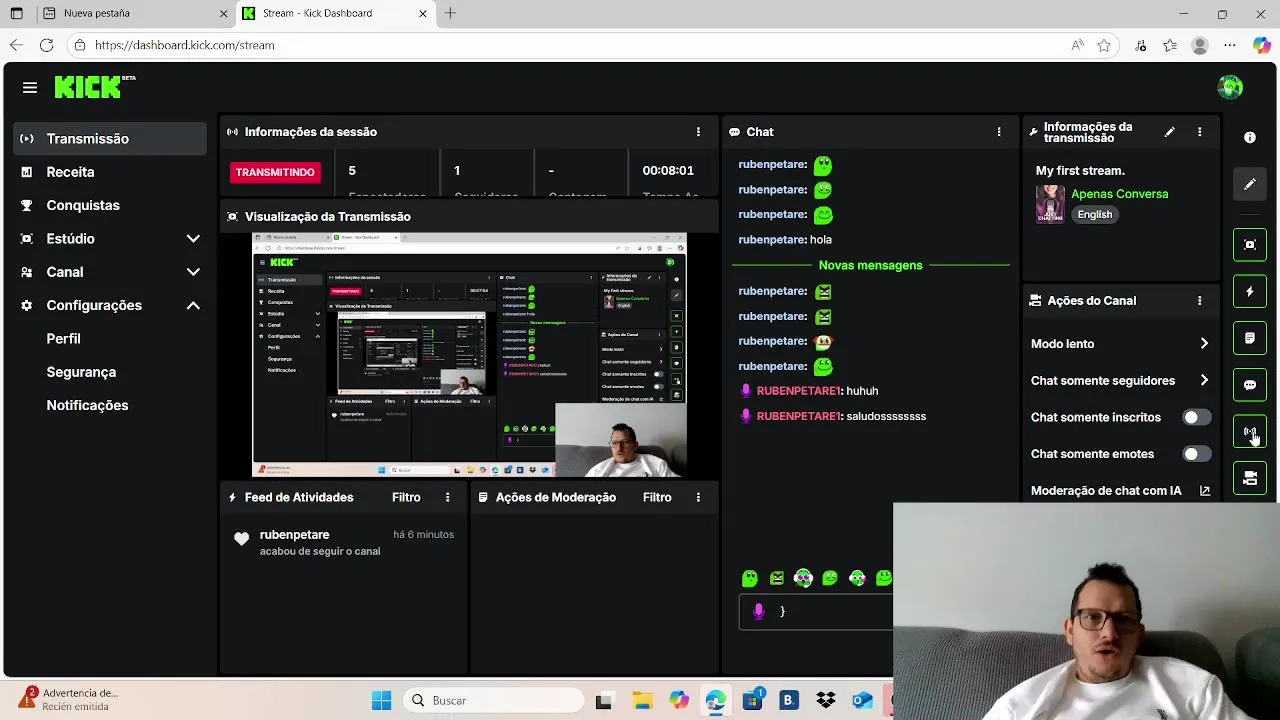This screenshot has height=720, width=1280.
Task: Expand the Estúdio sidebar section
Action: click(193, 239)
